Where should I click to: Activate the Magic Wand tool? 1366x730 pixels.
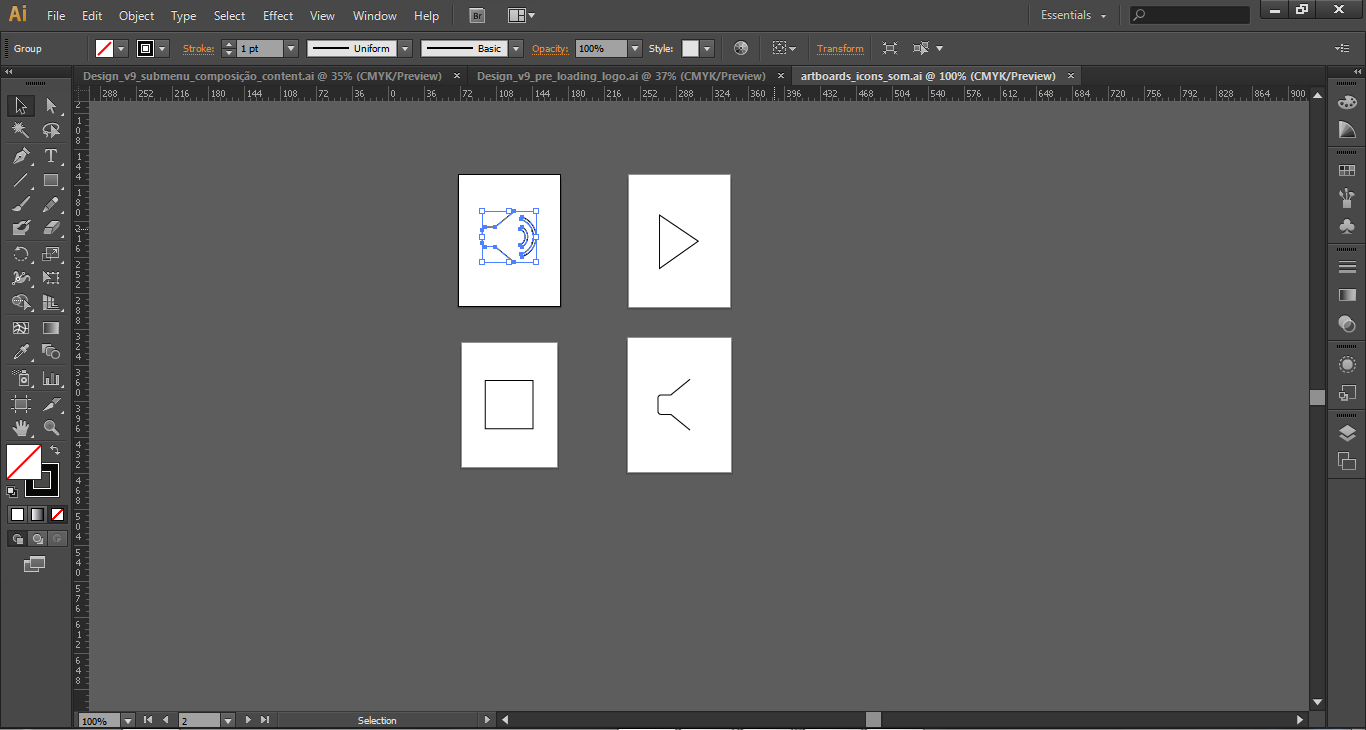point(21,131)
